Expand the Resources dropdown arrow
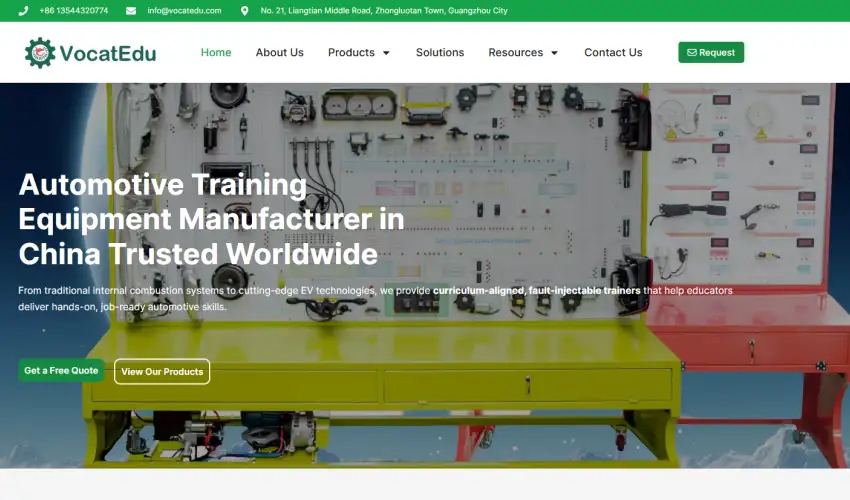This screenshot has height=500, width=850. click(554, 53)
